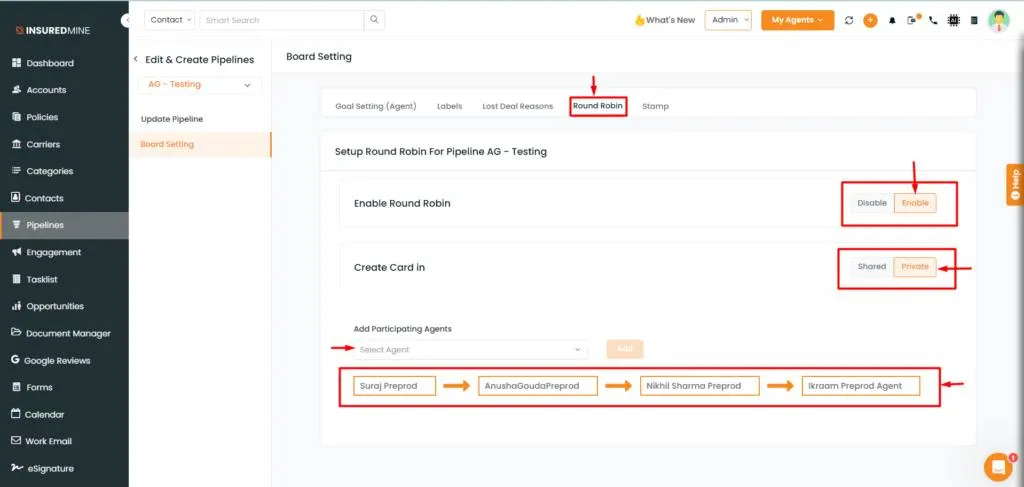Focus the Smart Search input field

(x=281, y=20)
